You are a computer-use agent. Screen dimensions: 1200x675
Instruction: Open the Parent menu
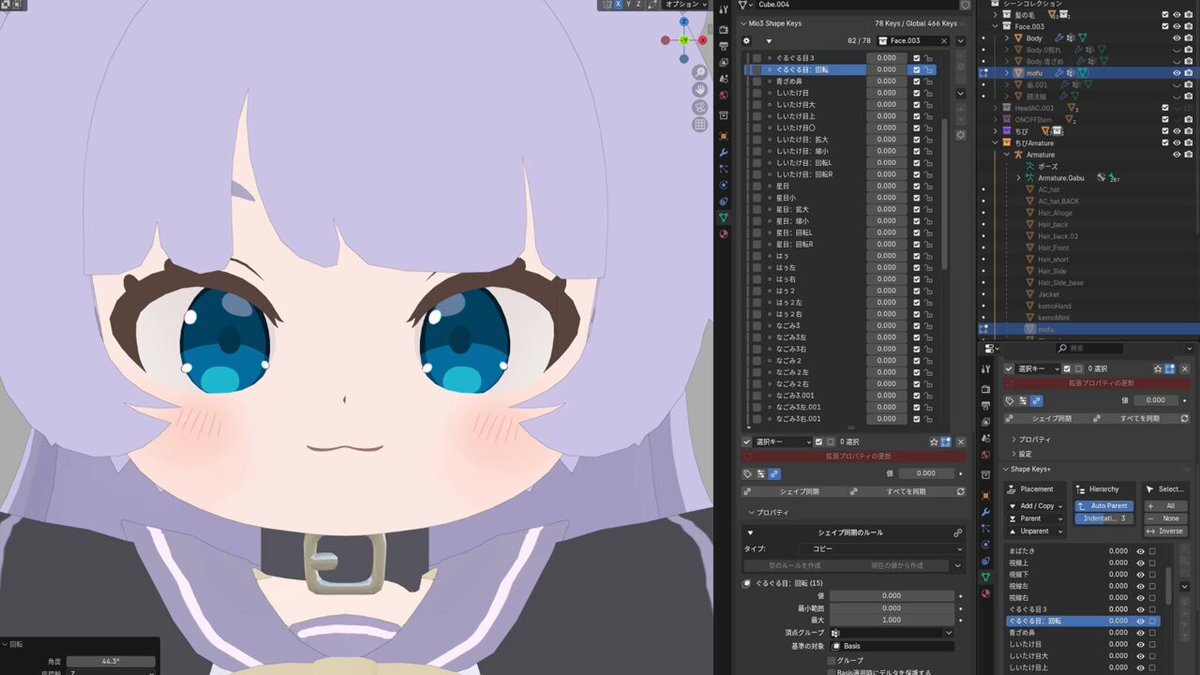point(1036,519)
